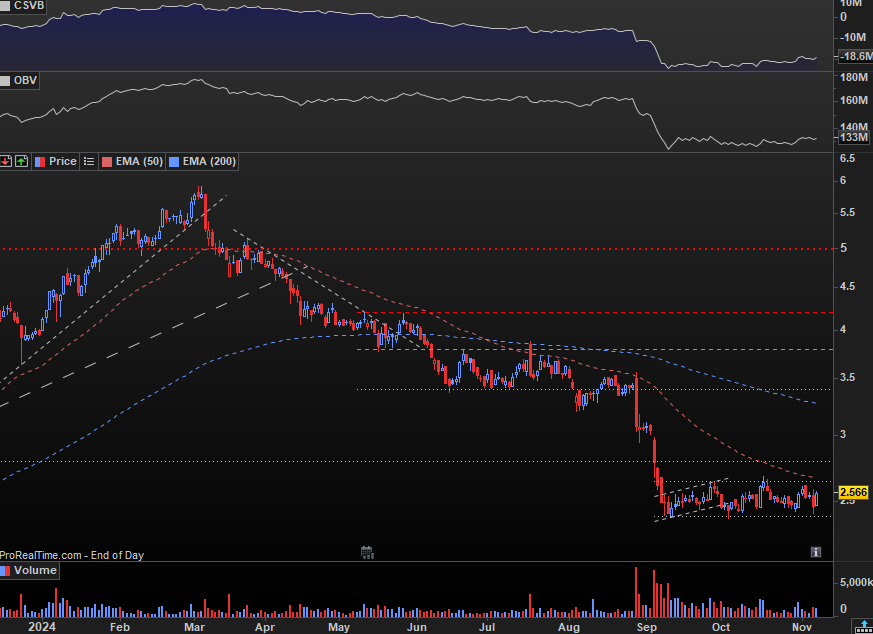Click the EMA (50) red color swatch
The height and width of the screenshot is (634, 873).
(107, 162)
